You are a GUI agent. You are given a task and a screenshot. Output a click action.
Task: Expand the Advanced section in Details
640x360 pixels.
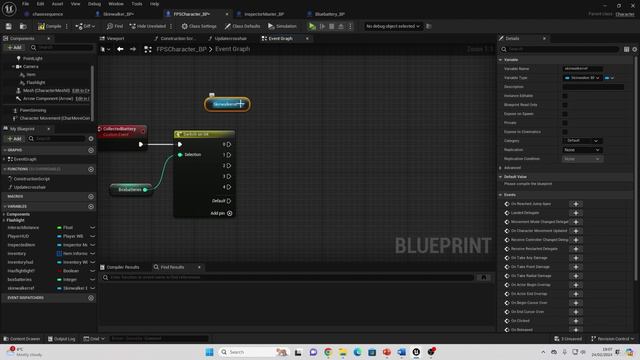point(500,168)
